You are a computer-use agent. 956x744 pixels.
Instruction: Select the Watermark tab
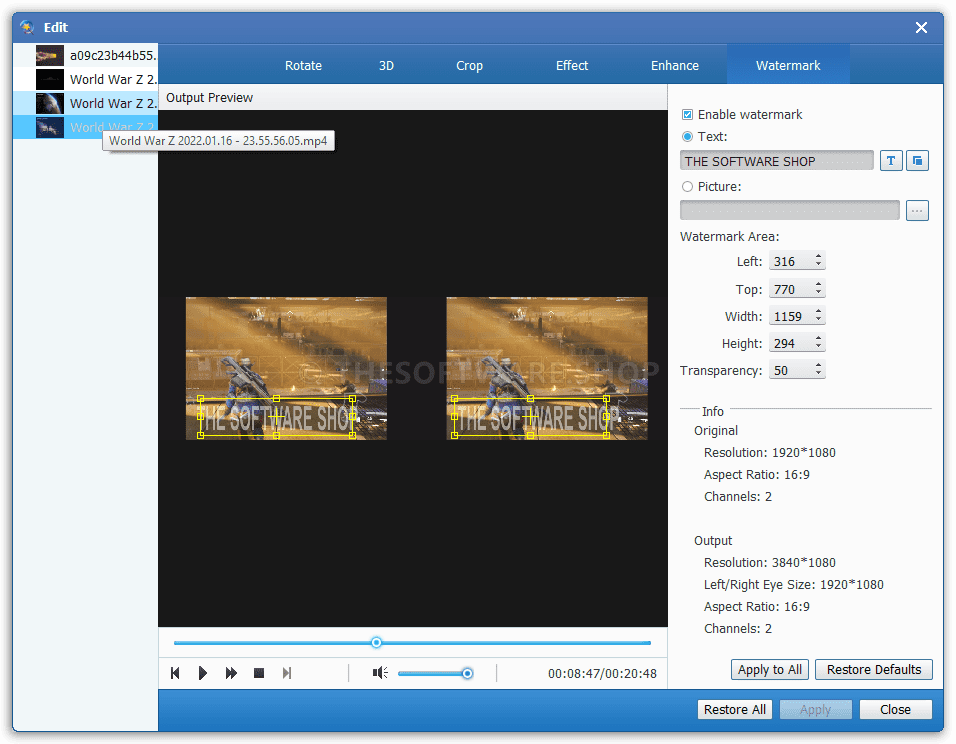click(x=788, y=65)
